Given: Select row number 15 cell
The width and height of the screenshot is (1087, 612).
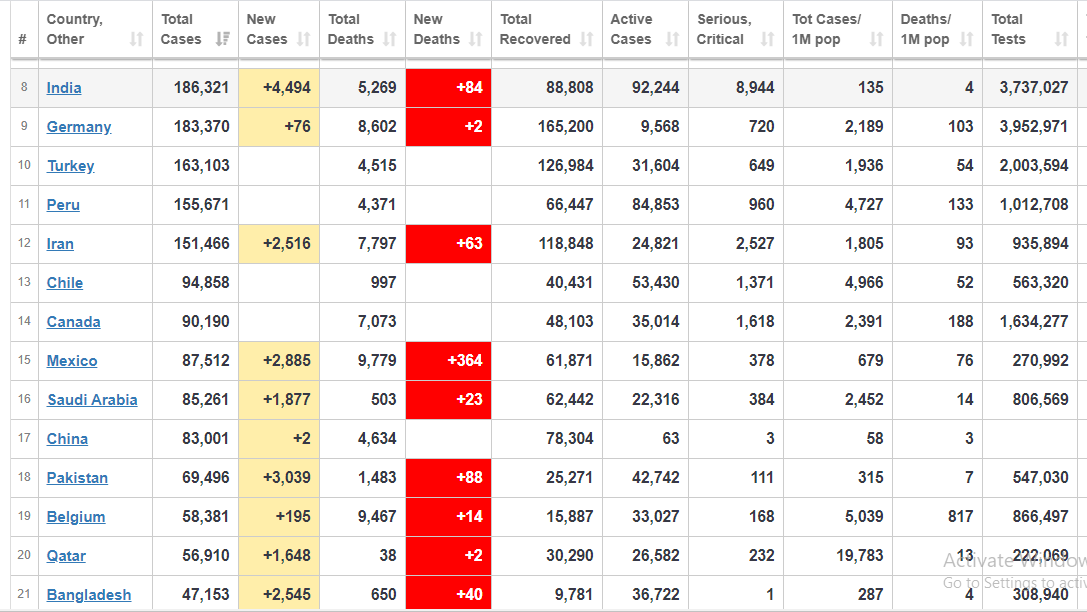Looking at the screenshot, I should pyautogui.click(x=24, y=360).
